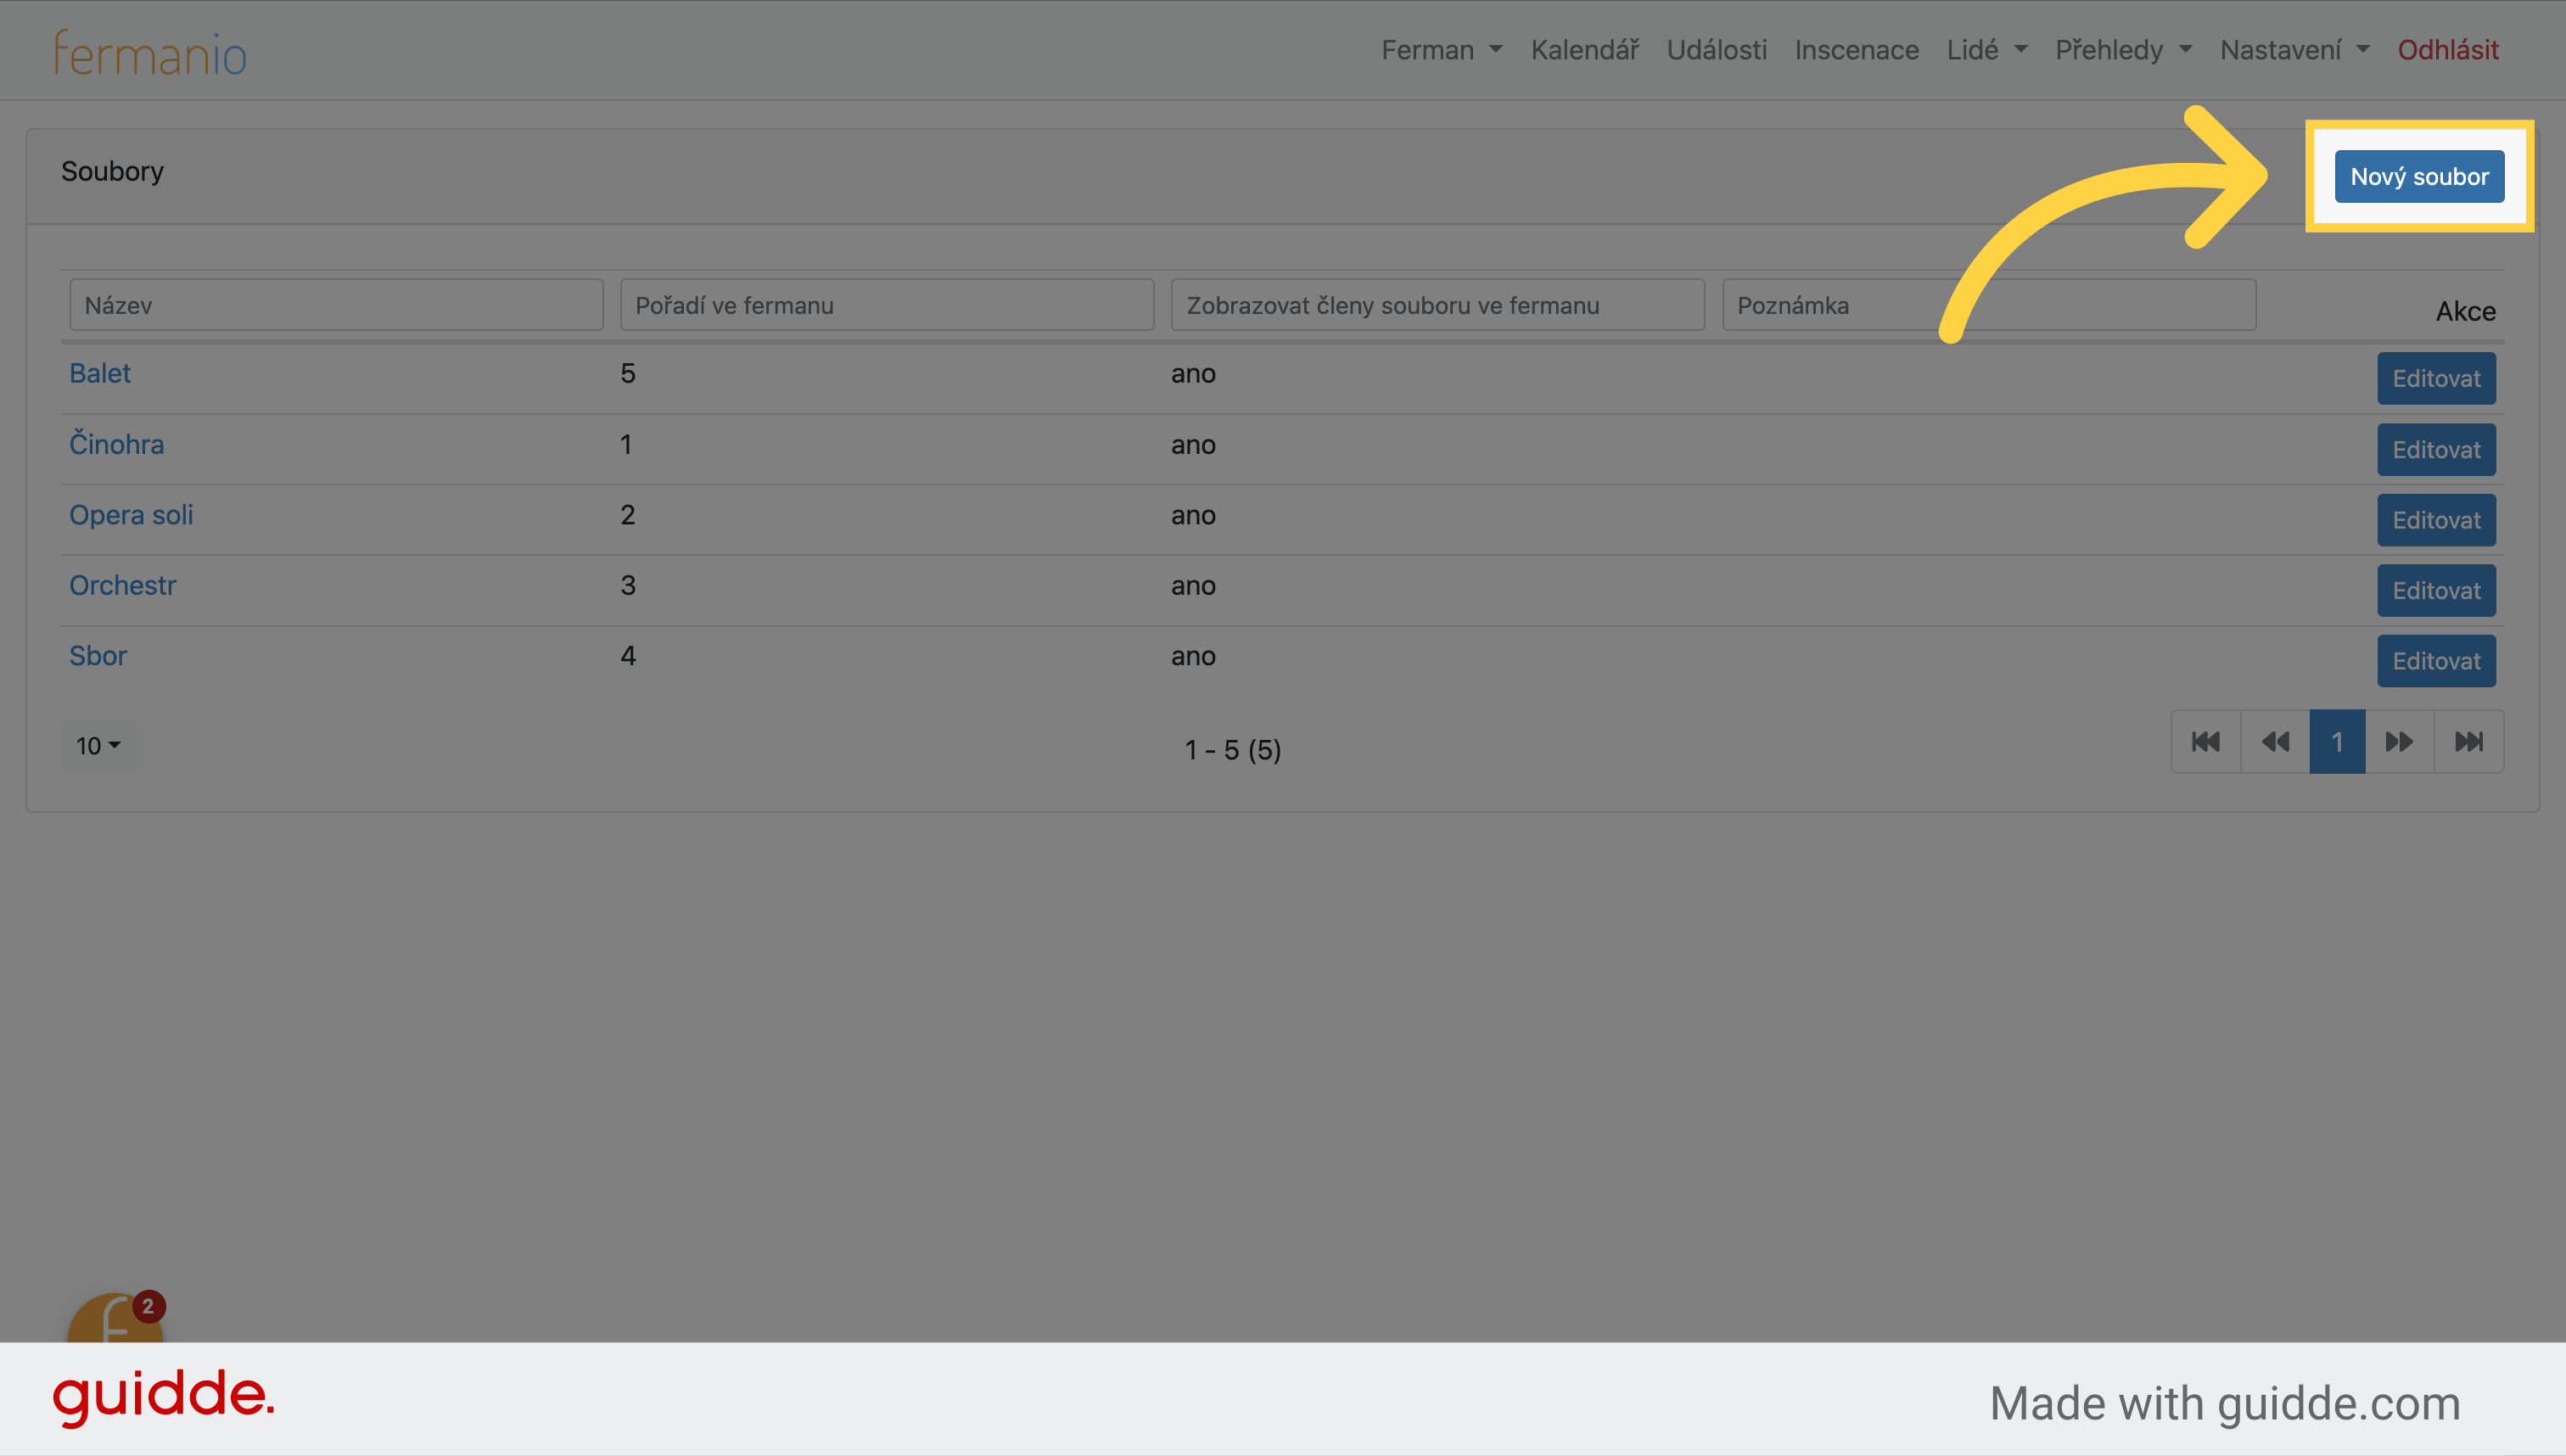Focus the Poznámka filter field
This screenshot has width=2566, height=1456.
(1989, 305)
